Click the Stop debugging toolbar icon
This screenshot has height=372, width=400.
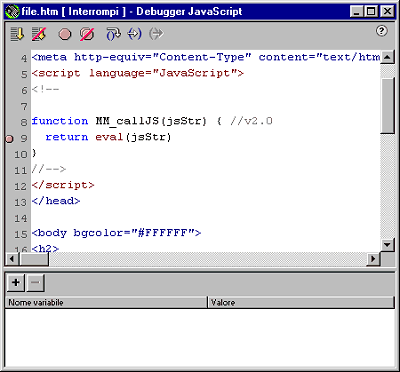coord(39,34)
